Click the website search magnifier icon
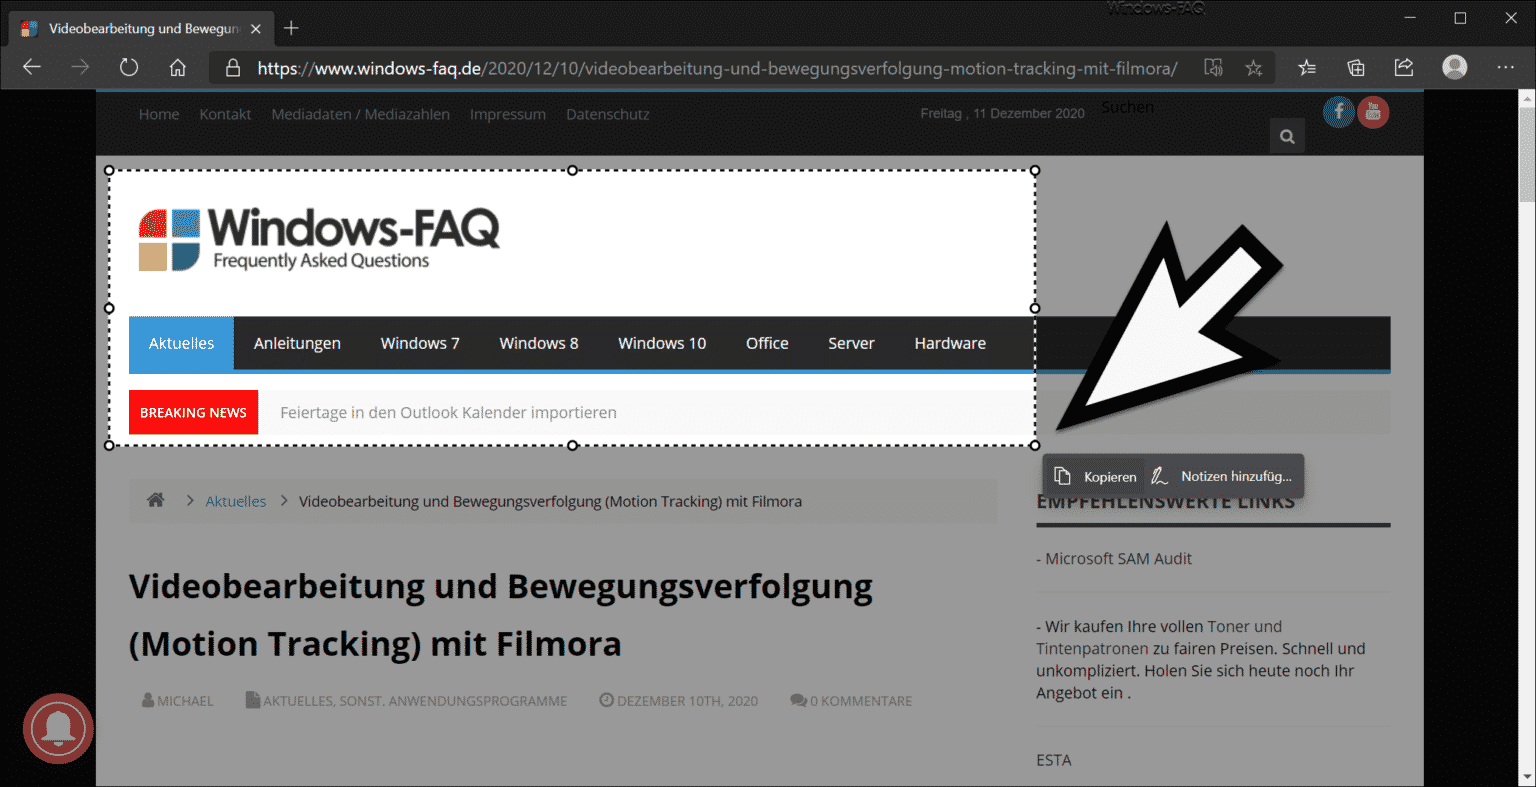The image size is (1536, 787). 1287,137
